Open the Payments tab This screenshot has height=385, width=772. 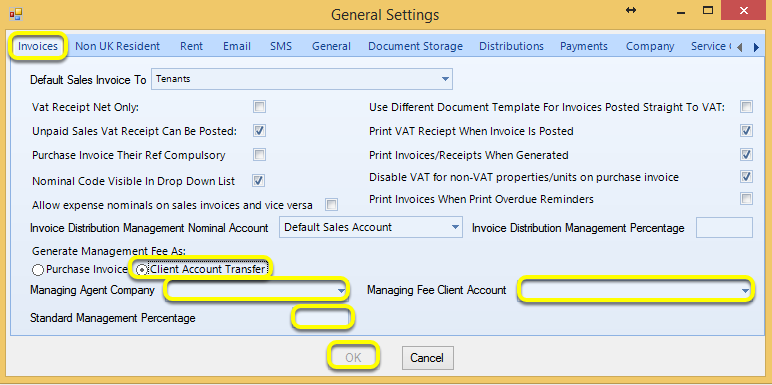coord(584,46)
